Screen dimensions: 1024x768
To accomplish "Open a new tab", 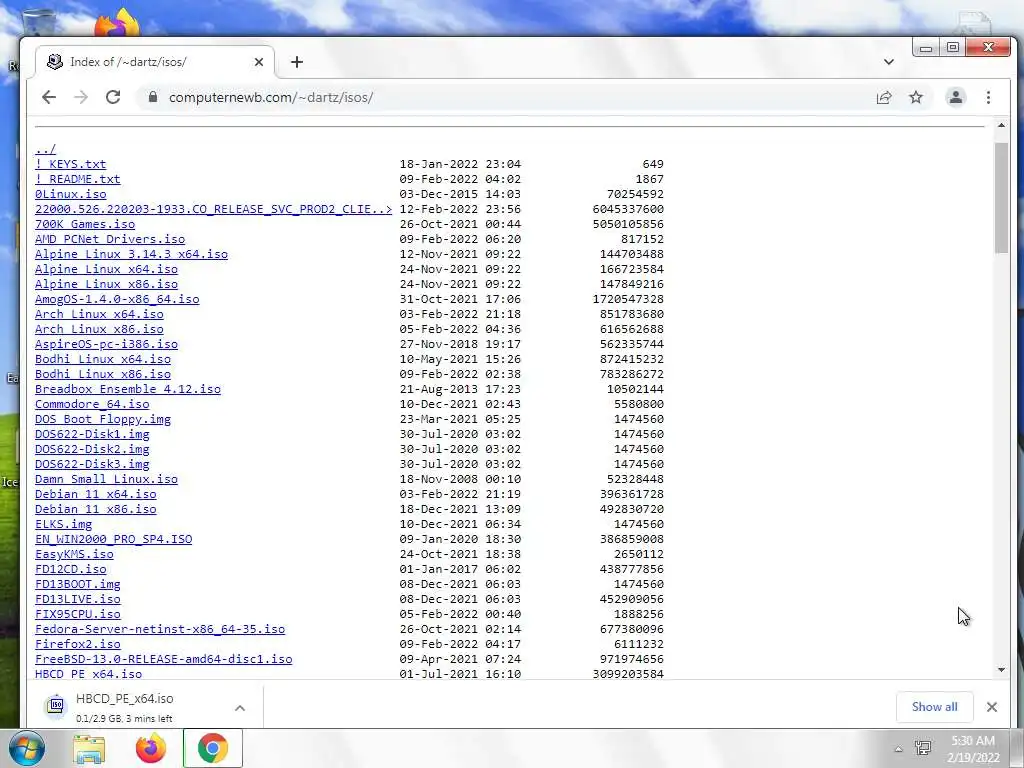I will 296,62.
